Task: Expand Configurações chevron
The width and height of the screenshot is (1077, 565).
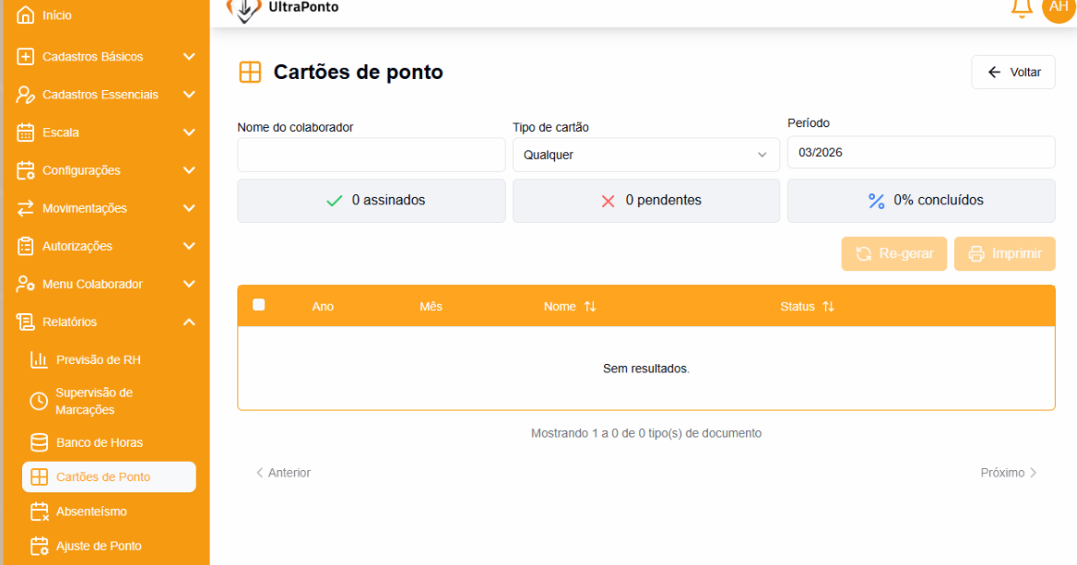Action: pos(189,170)
